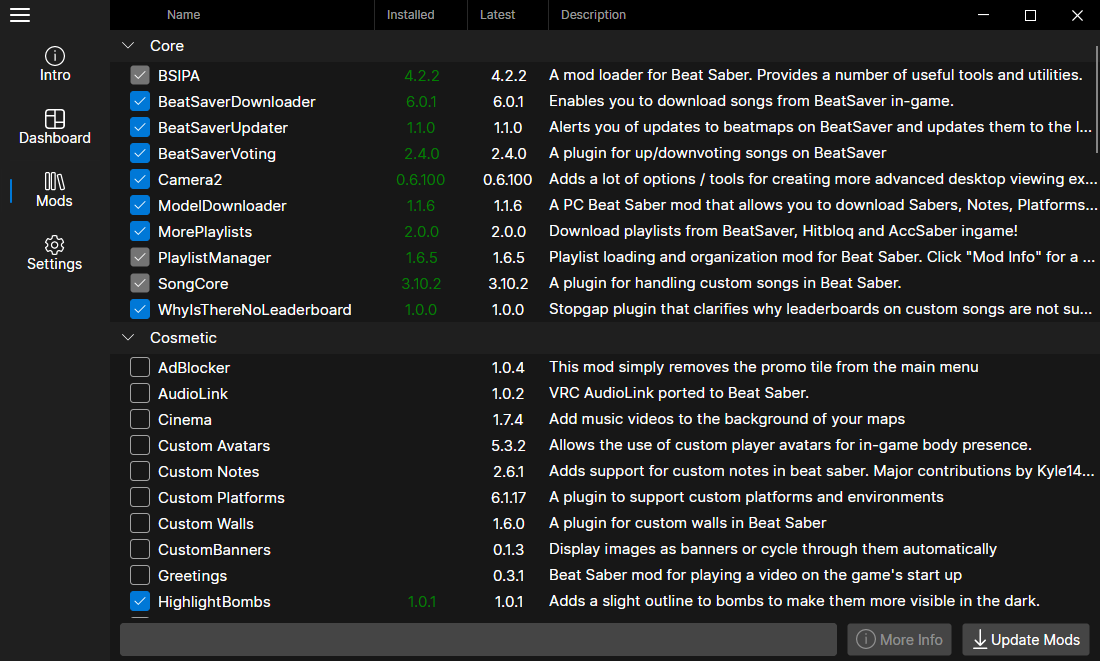This screenshot has height=661, width=1100.
Task: Uncheck the Camera2 mod
Action: click(140, 179)
